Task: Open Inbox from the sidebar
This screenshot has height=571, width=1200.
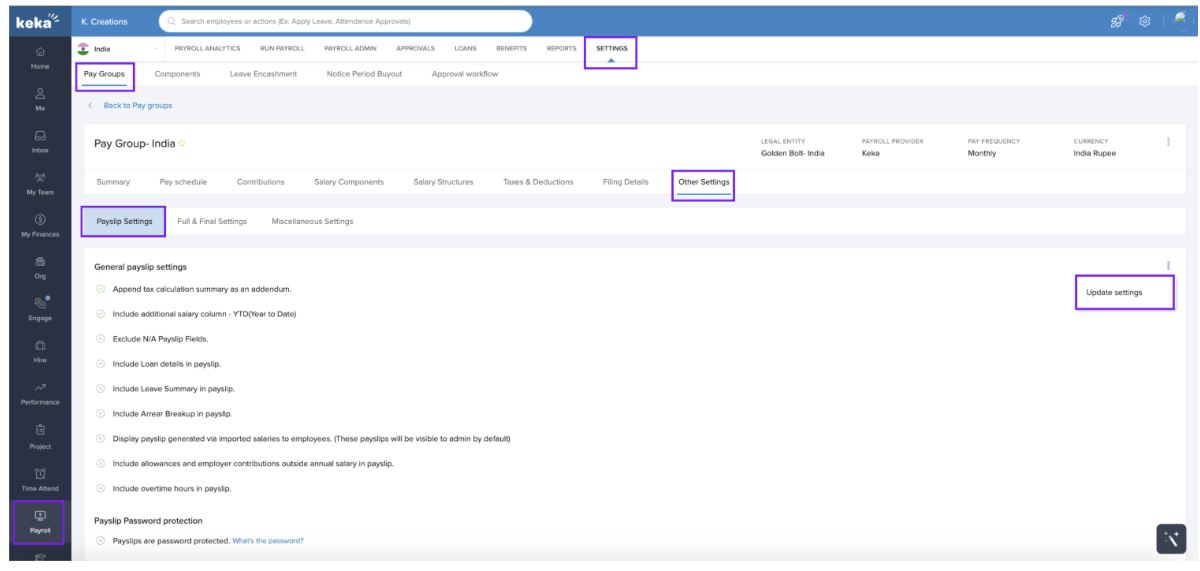Action: tap(40, 141)
